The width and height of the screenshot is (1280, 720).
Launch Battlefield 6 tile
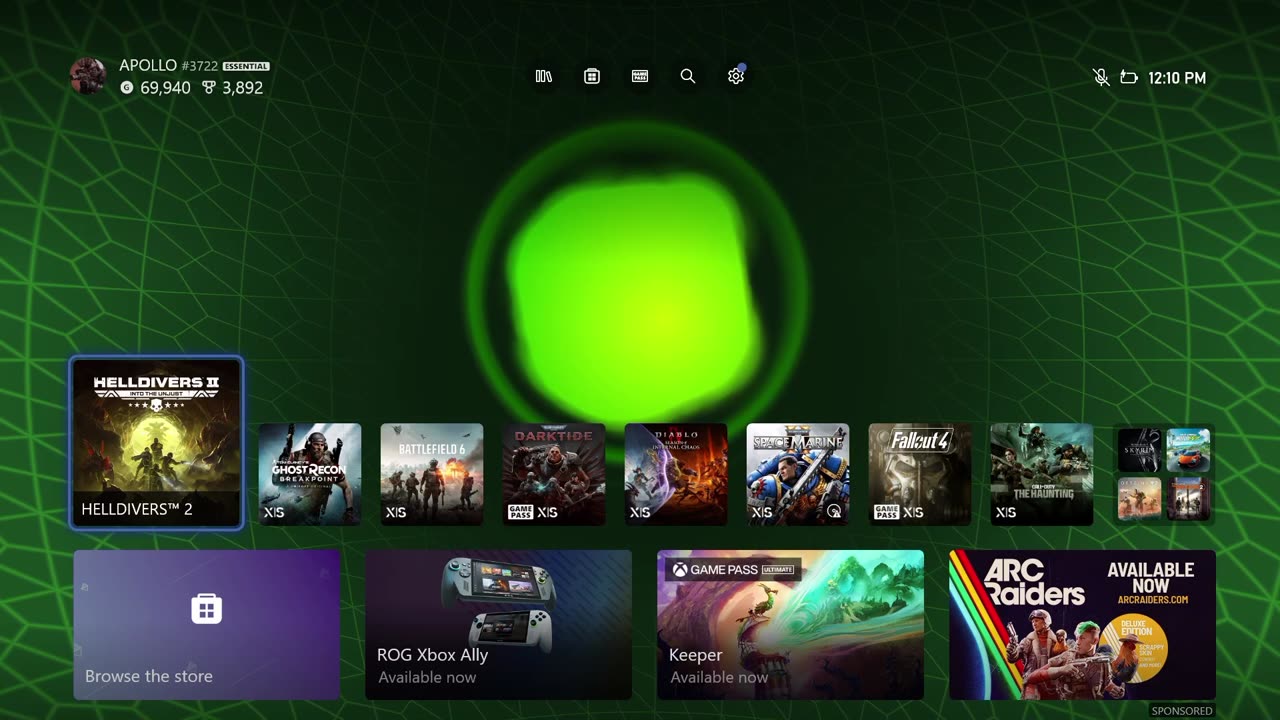432,474
